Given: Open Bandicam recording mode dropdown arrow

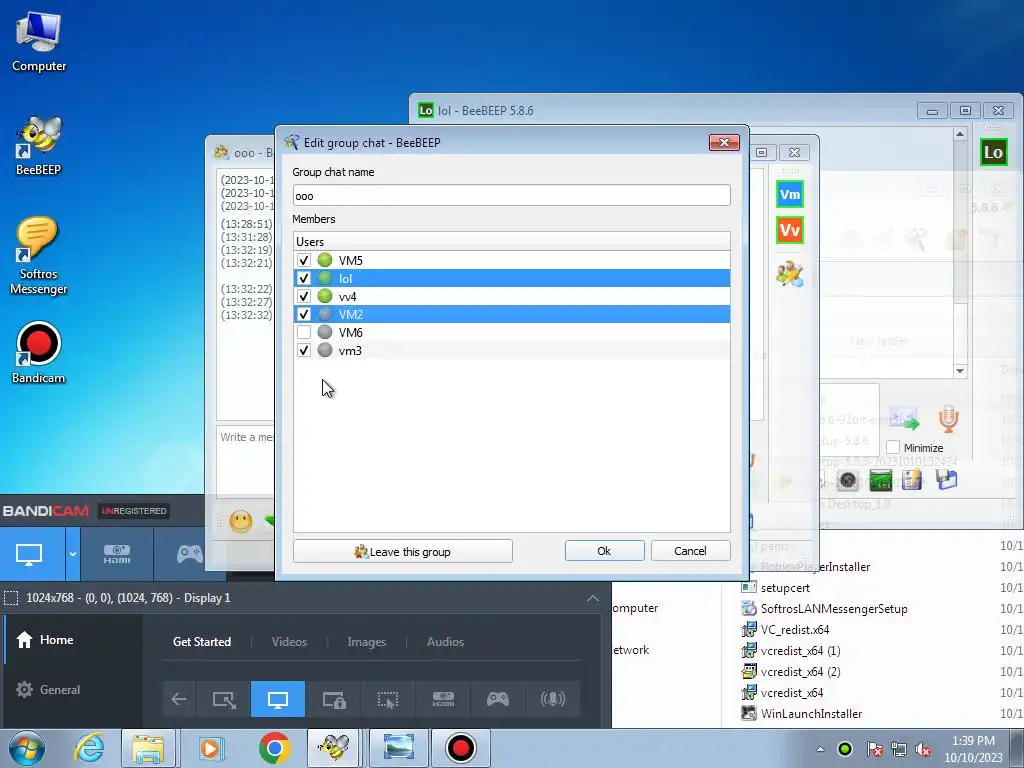Looking at the screenshot, I should click(72, 554).
